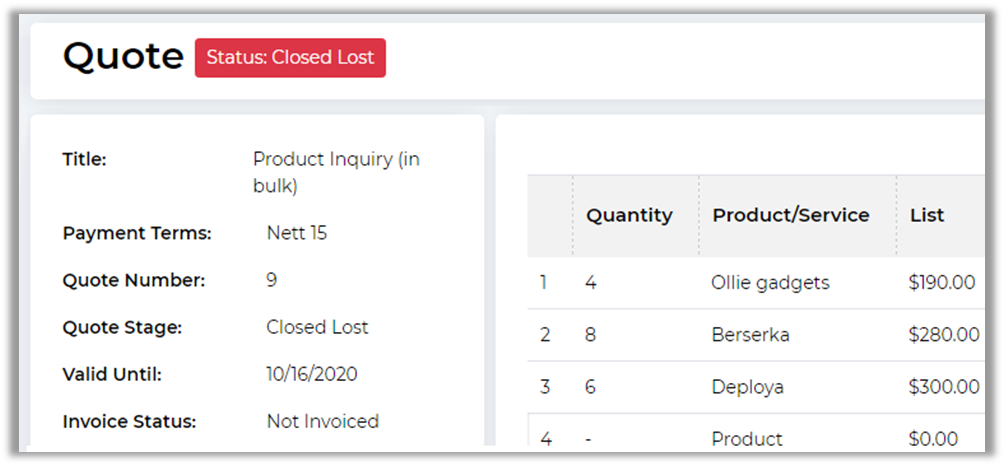This screenshot has width=1005, height=466.
Task: Click the Deploya product name
Action: (747, 387)
